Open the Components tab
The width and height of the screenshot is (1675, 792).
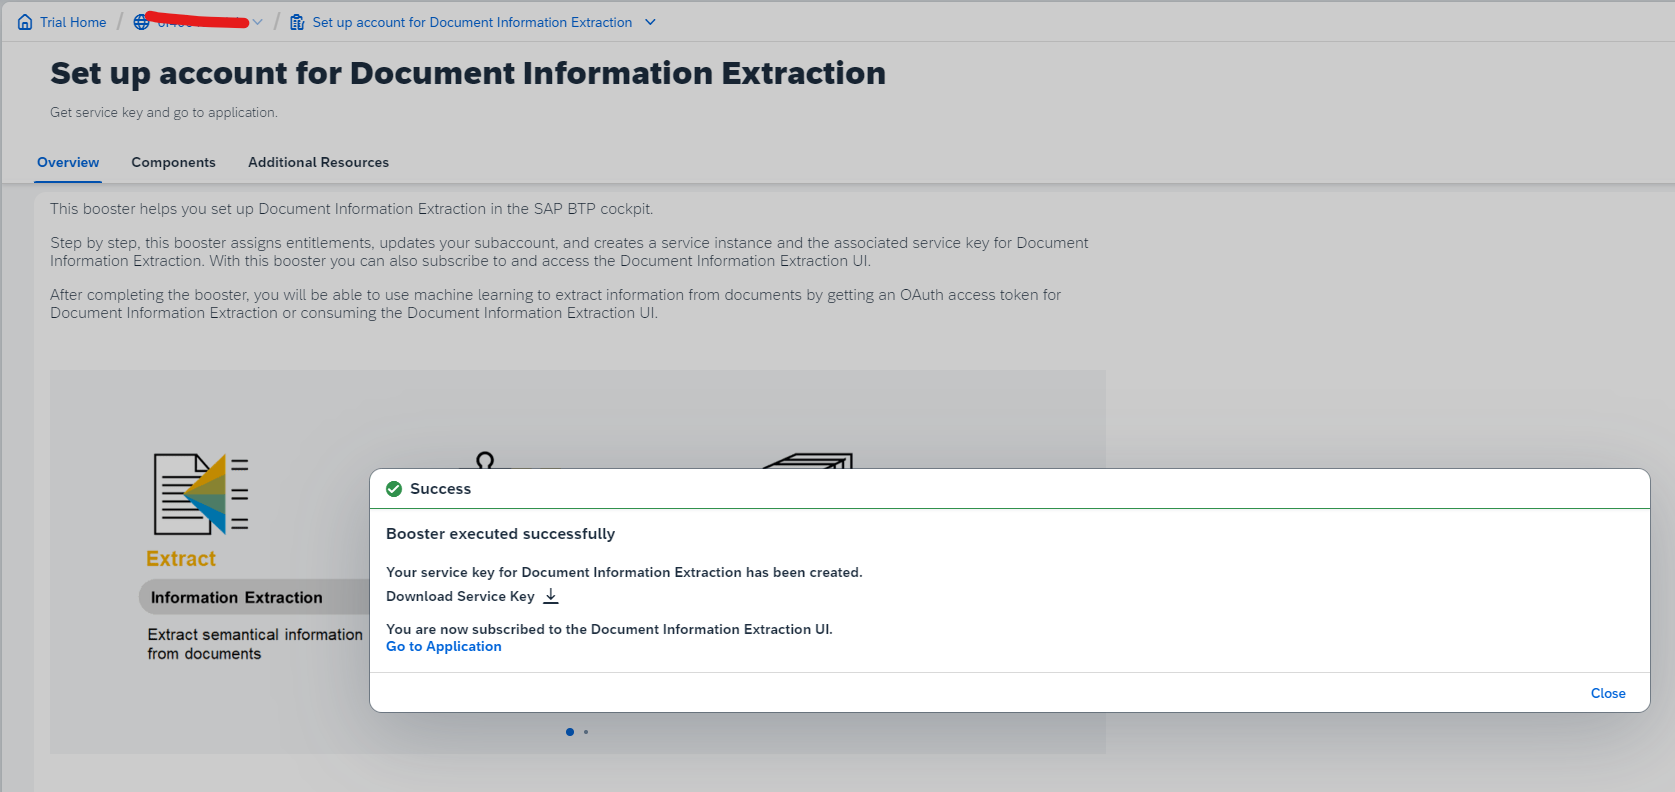(173, 162)
